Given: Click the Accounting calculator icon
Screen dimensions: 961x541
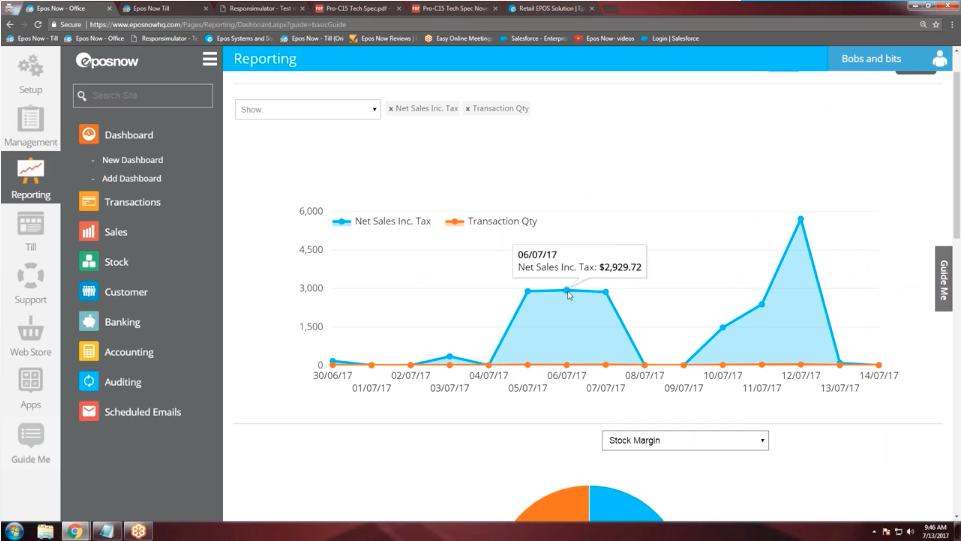Looking at the screenshot, I should click(89, 352).
